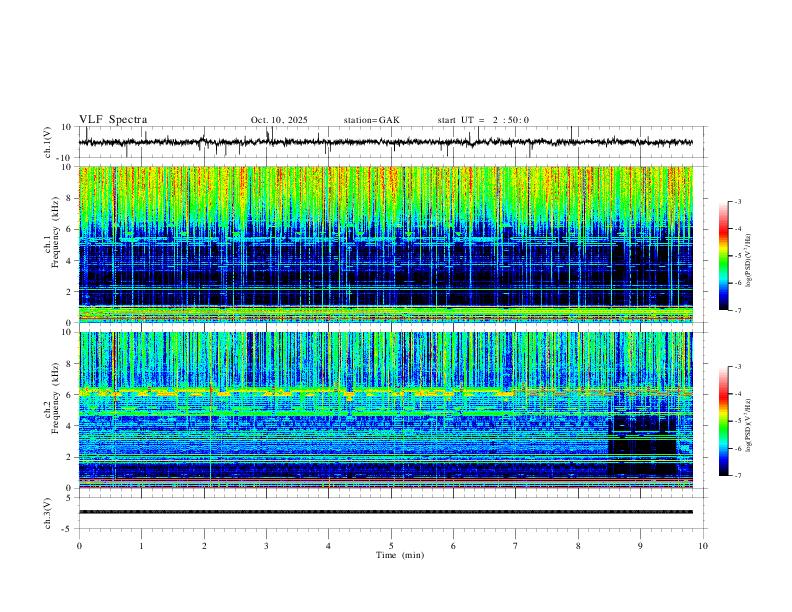Click the "station=GAK" header label

[371, 120]
